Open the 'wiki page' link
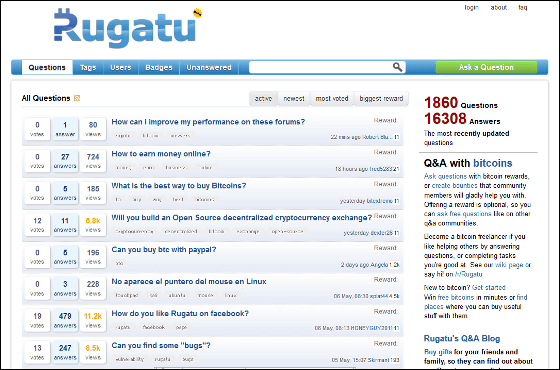This screenshot has height=370, width=560. coord(509,265)
